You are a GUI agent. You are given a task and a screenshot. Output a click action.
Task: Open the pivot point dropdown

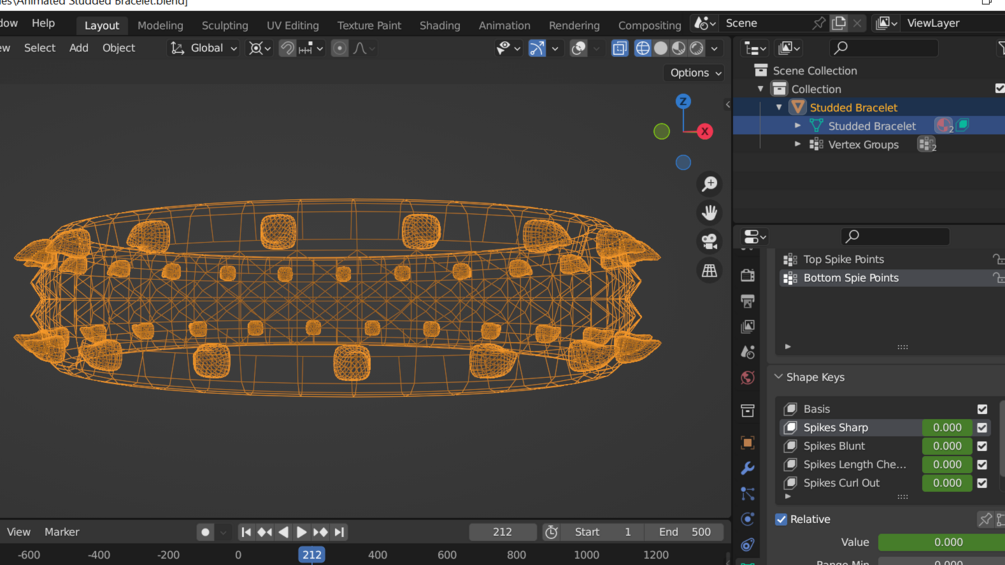pyautogui.click(x=260, y=48)
